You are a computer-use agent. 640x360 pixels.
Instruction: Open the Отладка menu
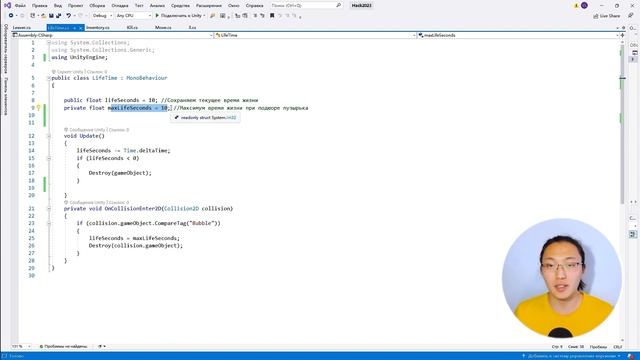(120, 5)
